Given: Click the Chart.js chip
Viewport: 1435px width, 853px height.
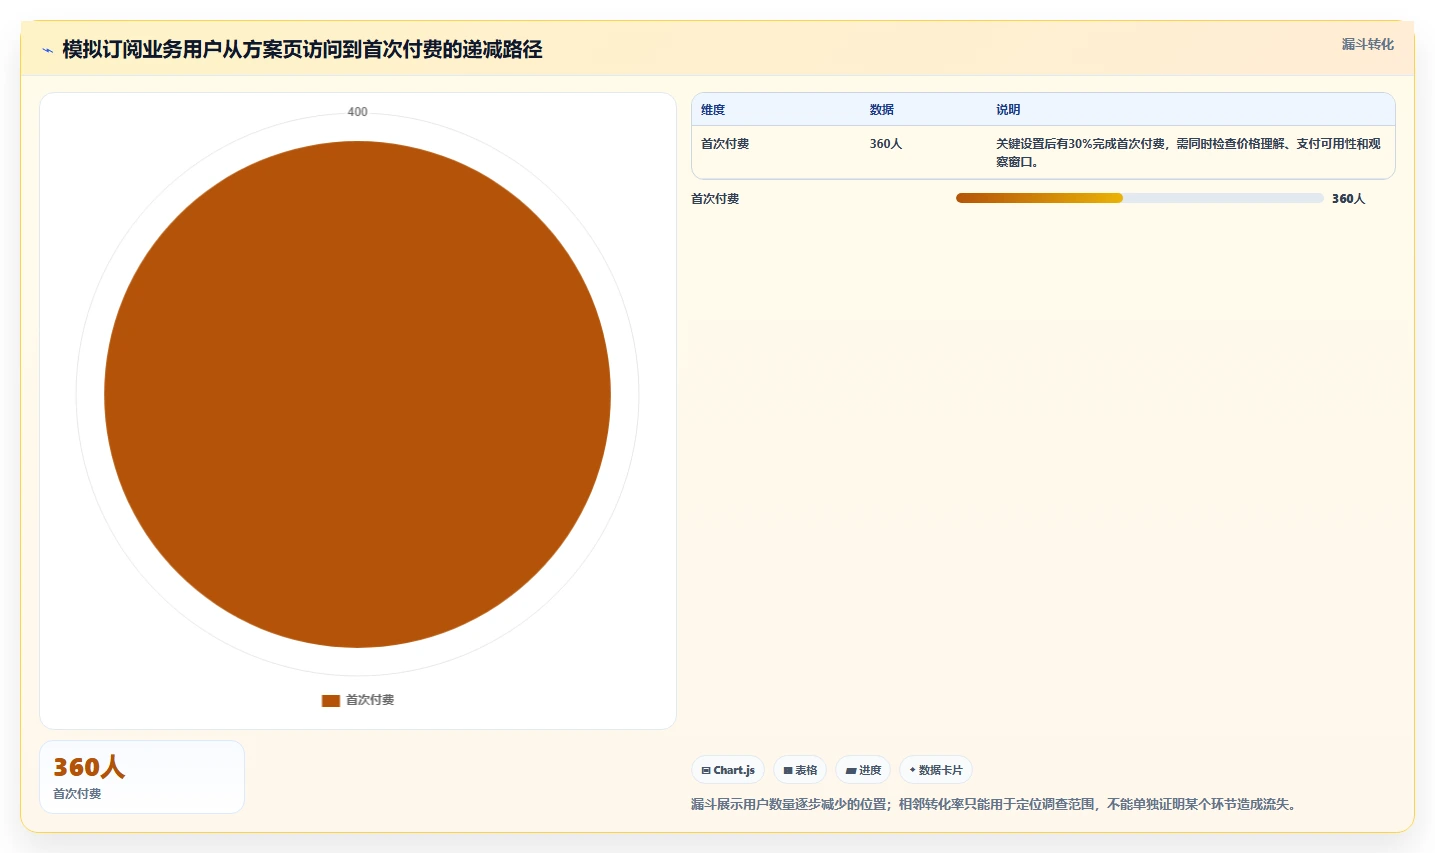Looking at the screenshot, I should pyautogui.click(x=728, y=770).
